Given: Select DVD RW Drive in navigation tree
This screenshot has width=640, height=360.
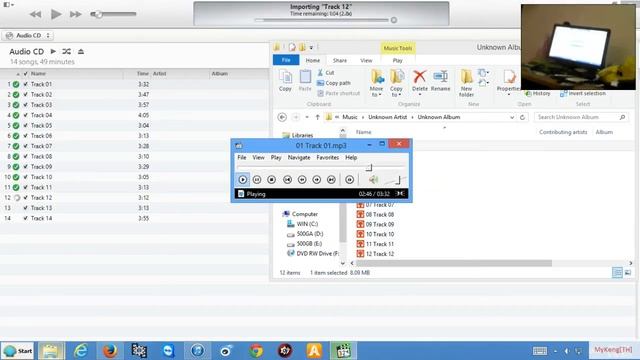Looking at the screenshot, I should 313,253.
